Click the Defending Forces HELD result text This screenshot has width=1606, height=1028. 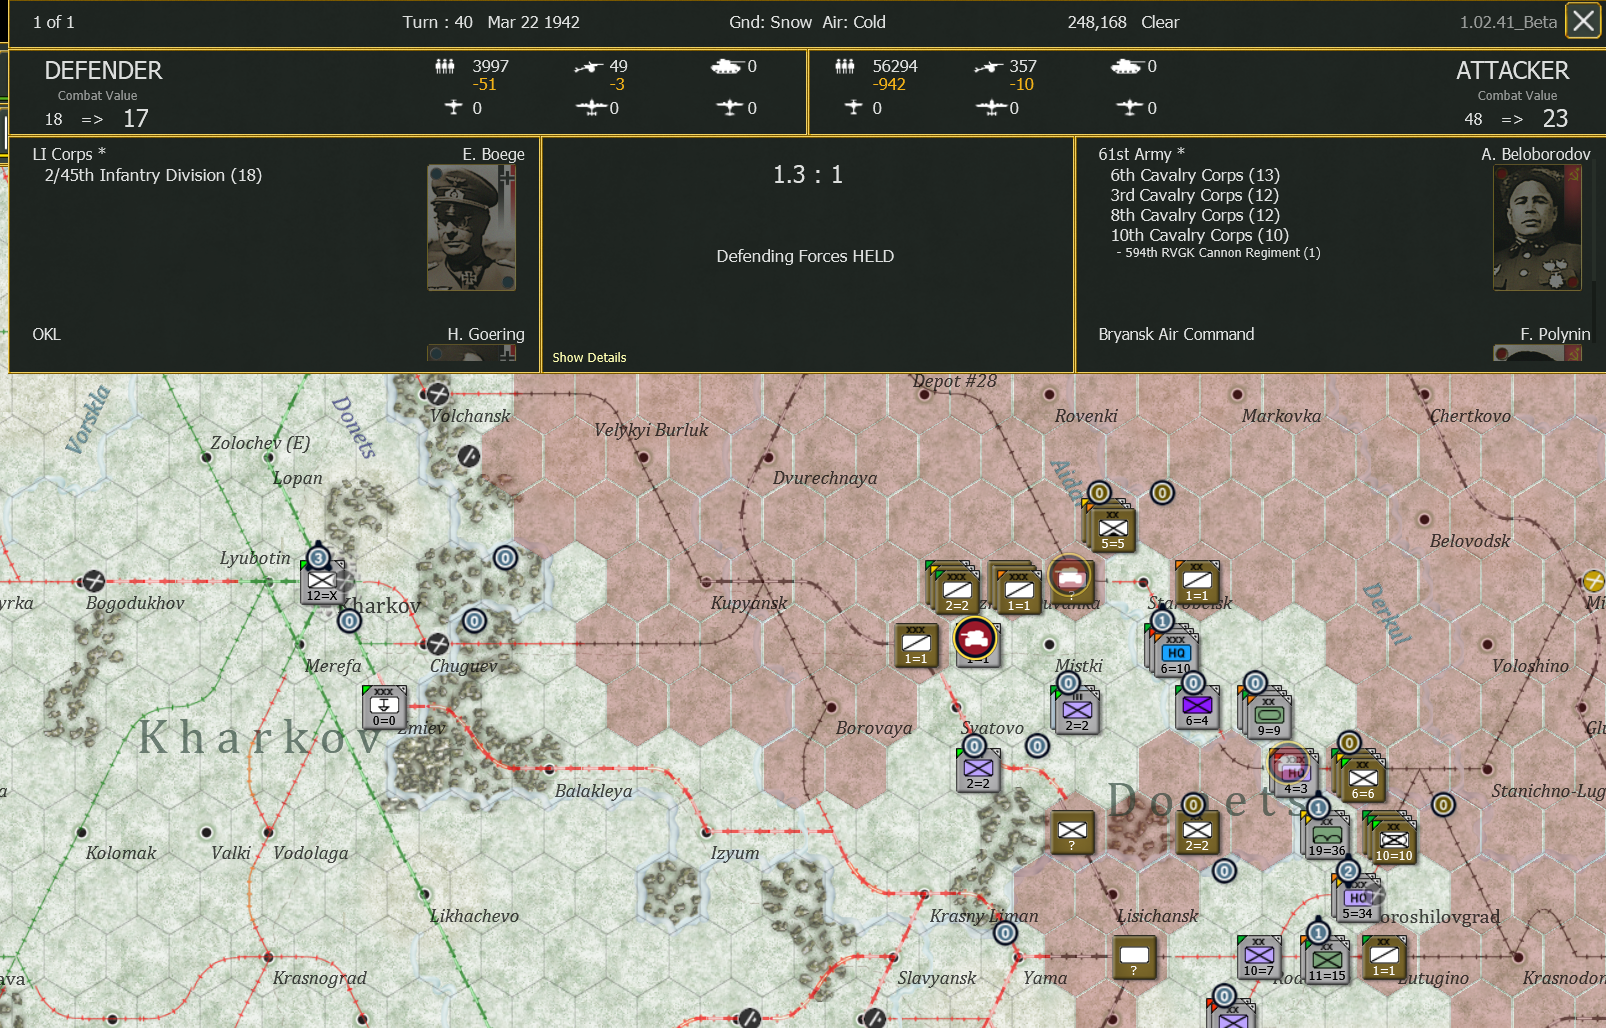tap(805, 256)
